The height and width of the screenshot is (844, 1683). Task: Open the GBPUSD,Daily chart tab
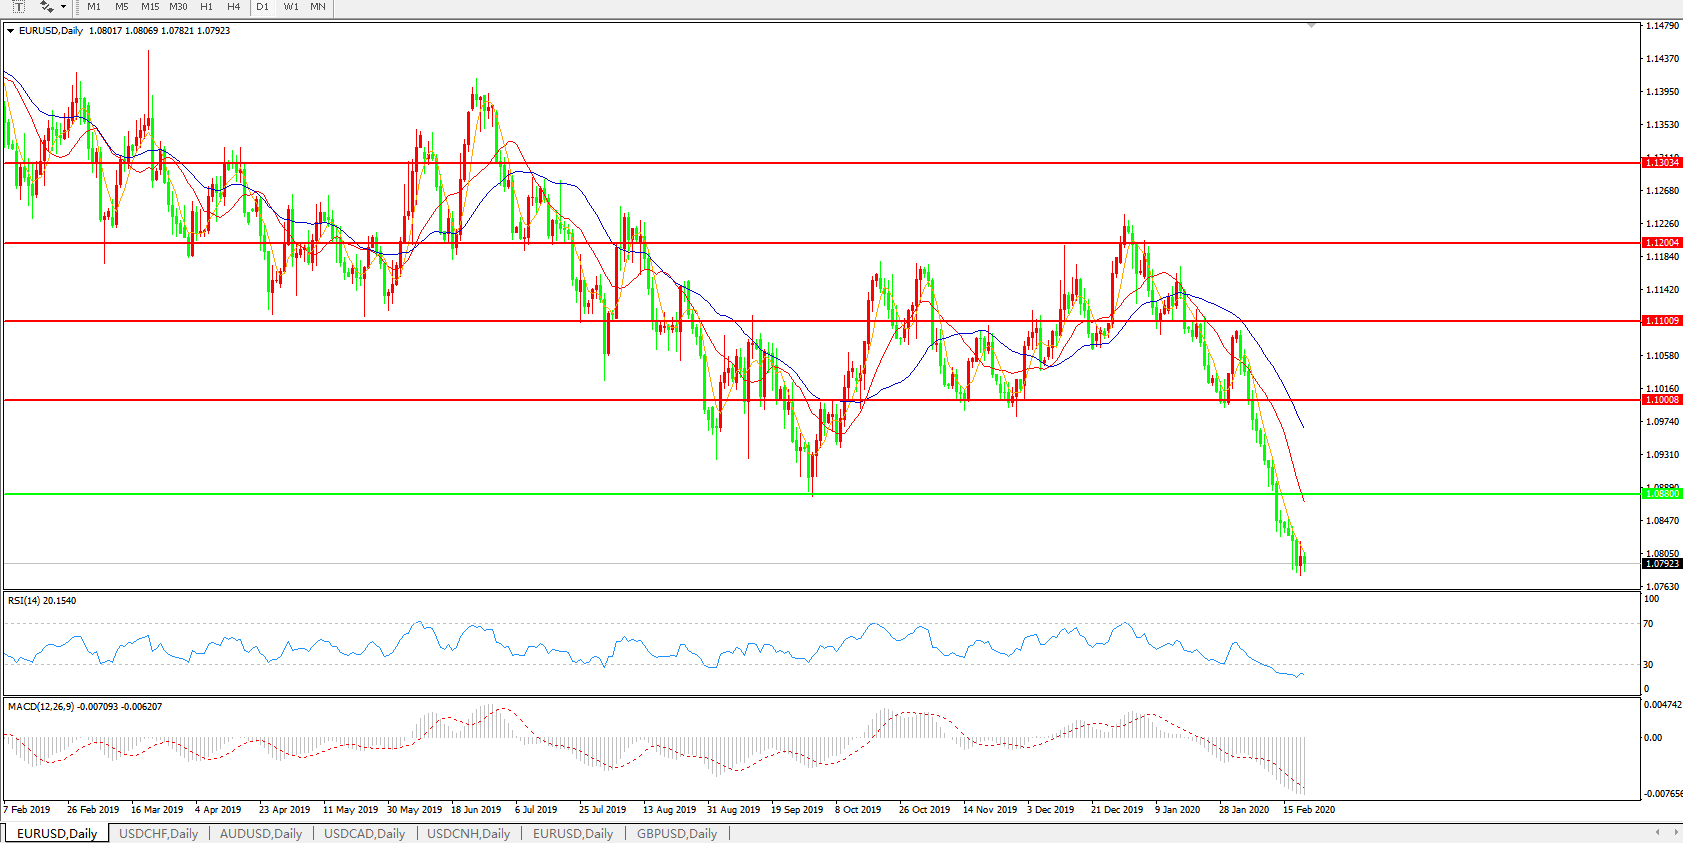click(x=676, y=833)
